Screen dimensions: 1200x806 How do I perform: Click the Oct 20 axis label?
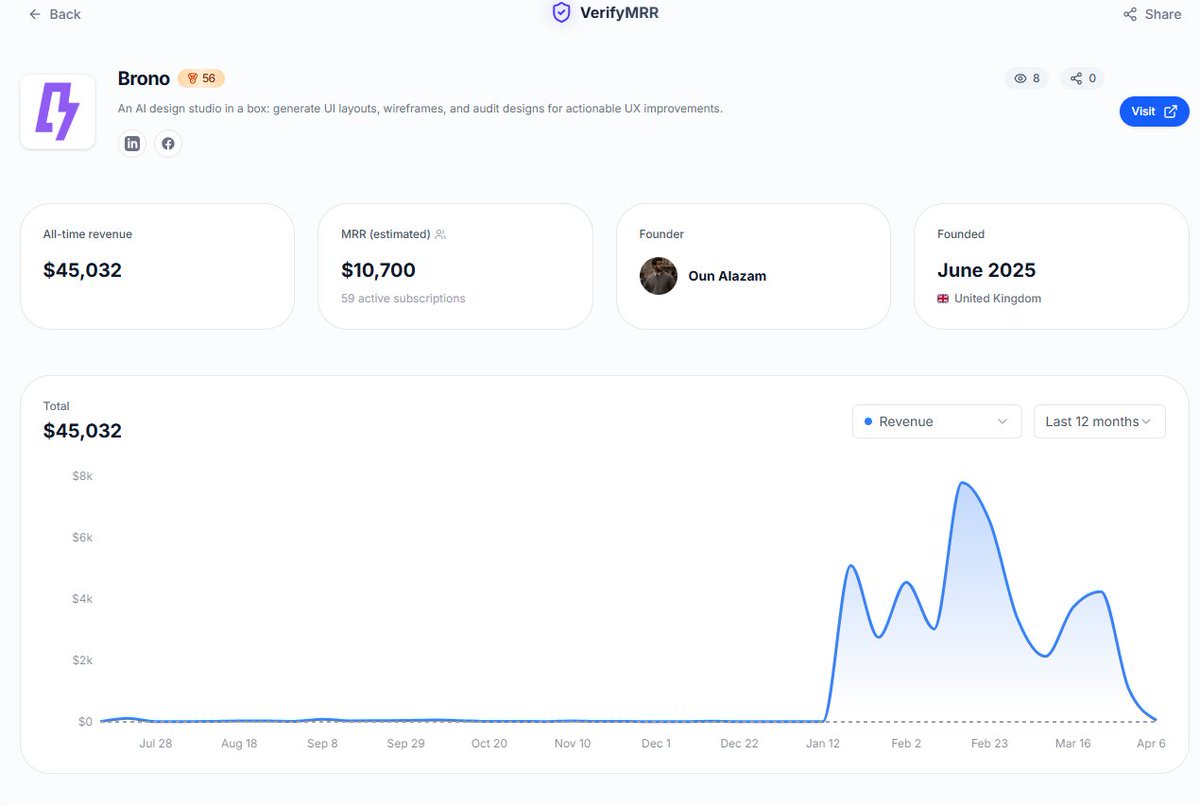489,743
